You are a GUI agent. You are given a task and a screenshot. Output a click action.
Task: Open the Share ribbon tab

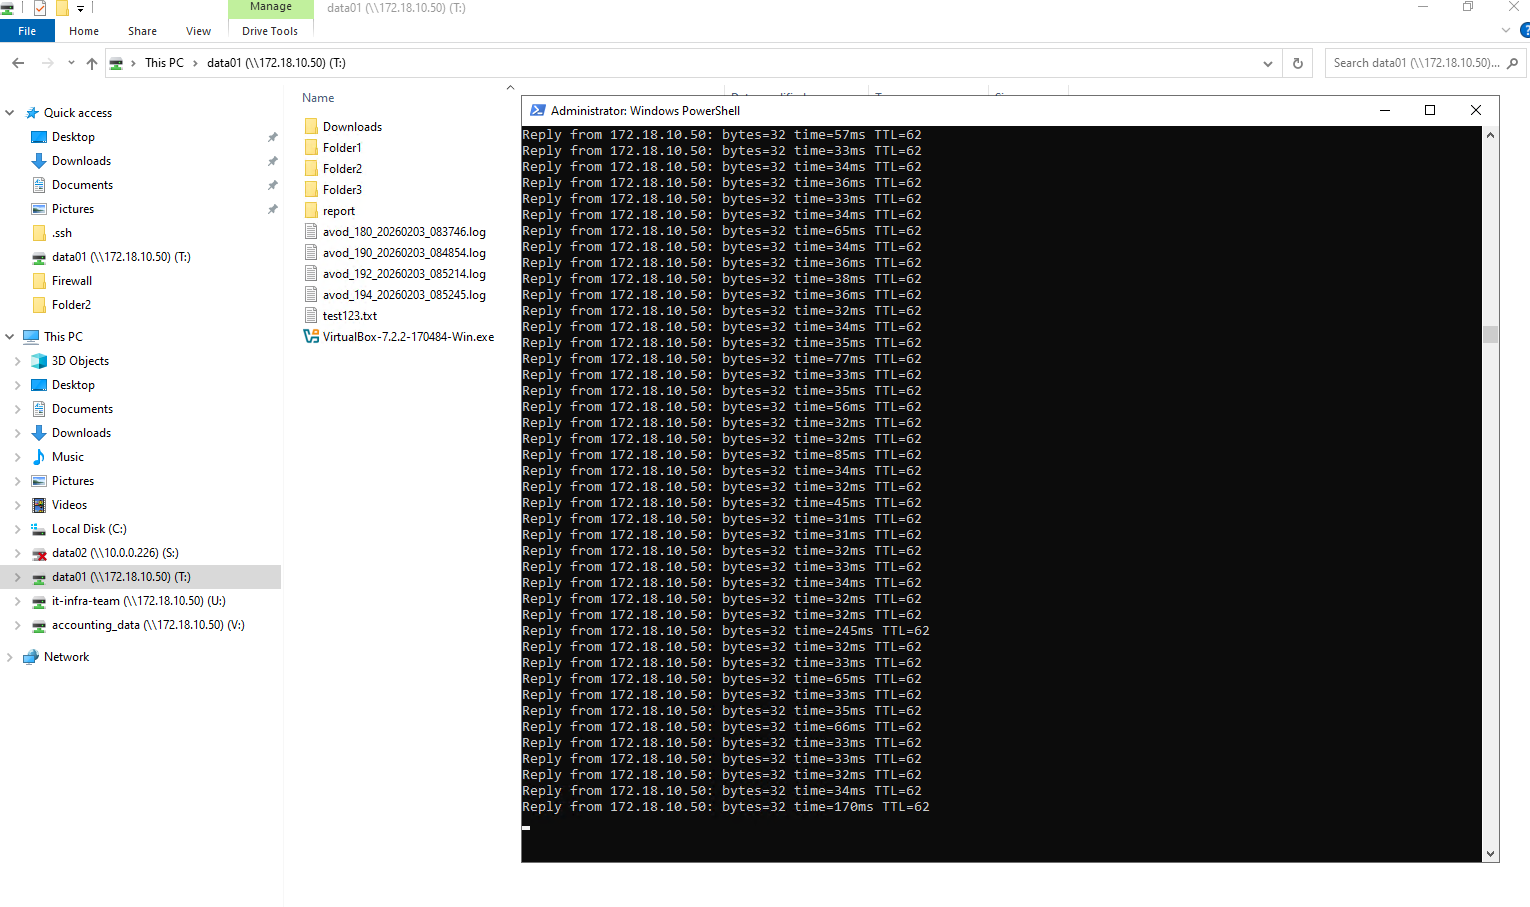142,31
